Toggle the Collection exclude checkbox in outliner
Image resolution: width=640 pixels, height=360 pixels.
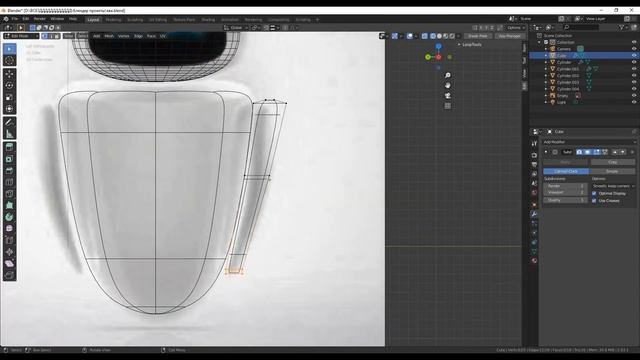pos(546,42)
